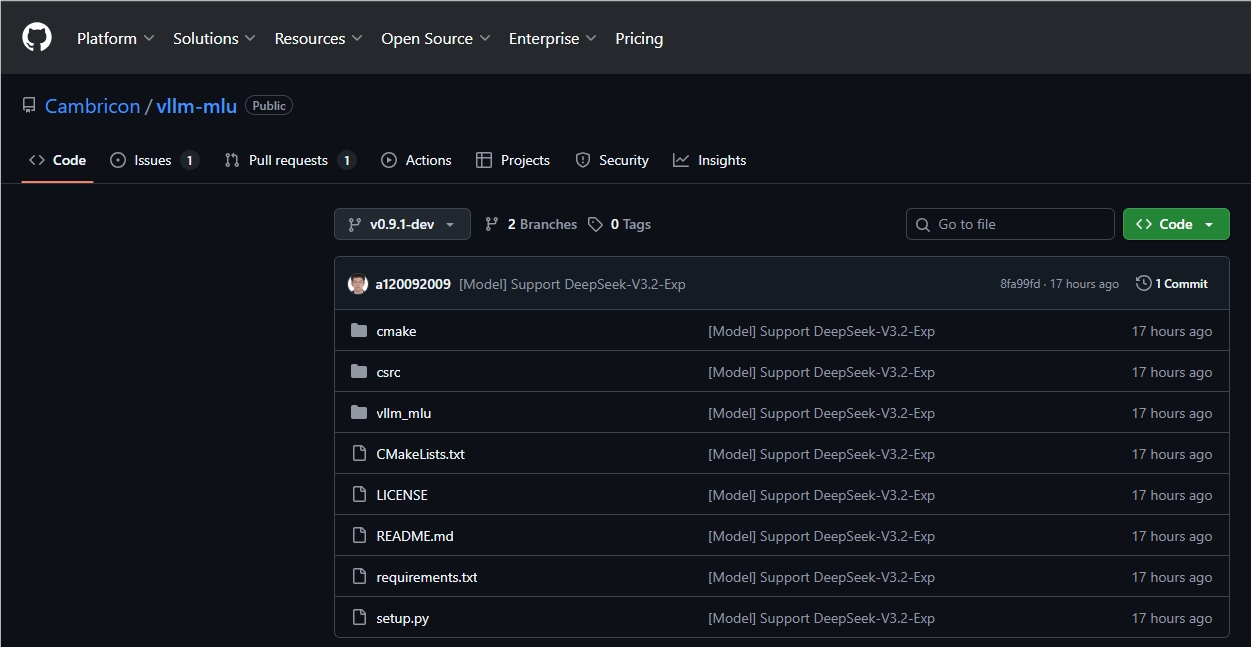Click the commit history clock icon

(x=1144, y=284)
